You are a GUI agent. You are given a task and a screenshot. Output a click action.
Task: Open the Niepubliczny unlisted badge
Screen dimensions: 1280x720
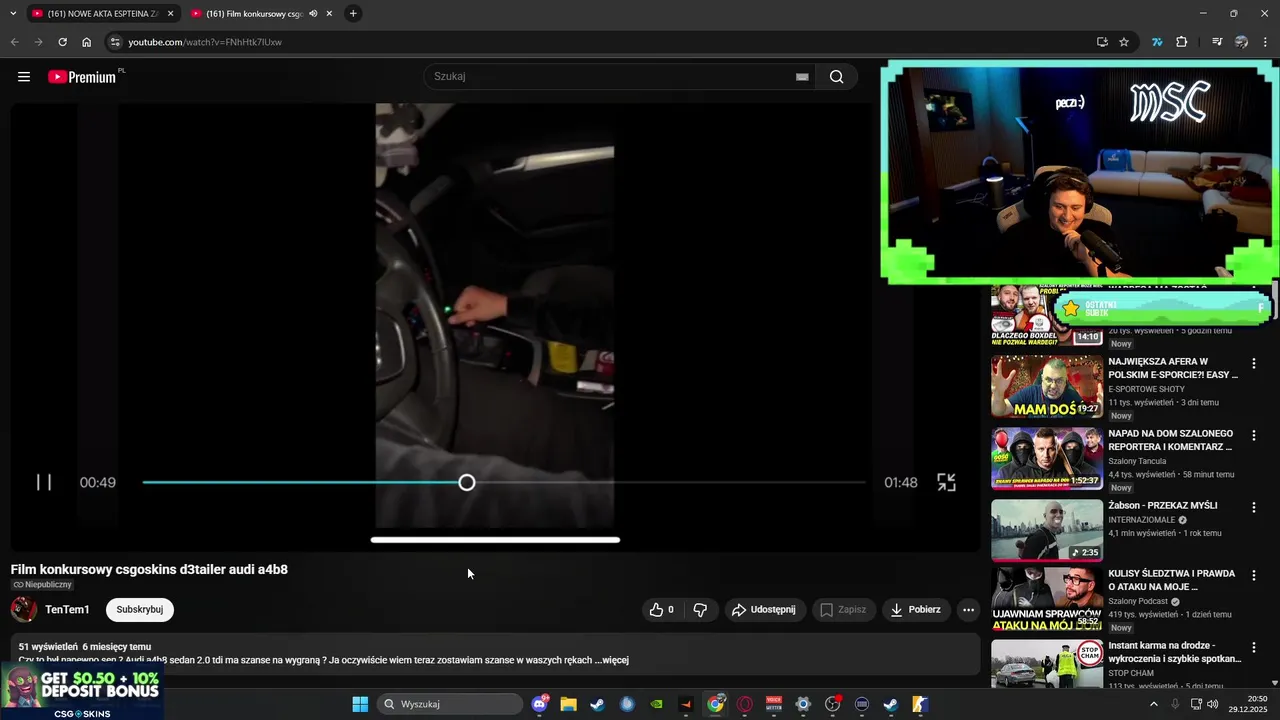42,585
